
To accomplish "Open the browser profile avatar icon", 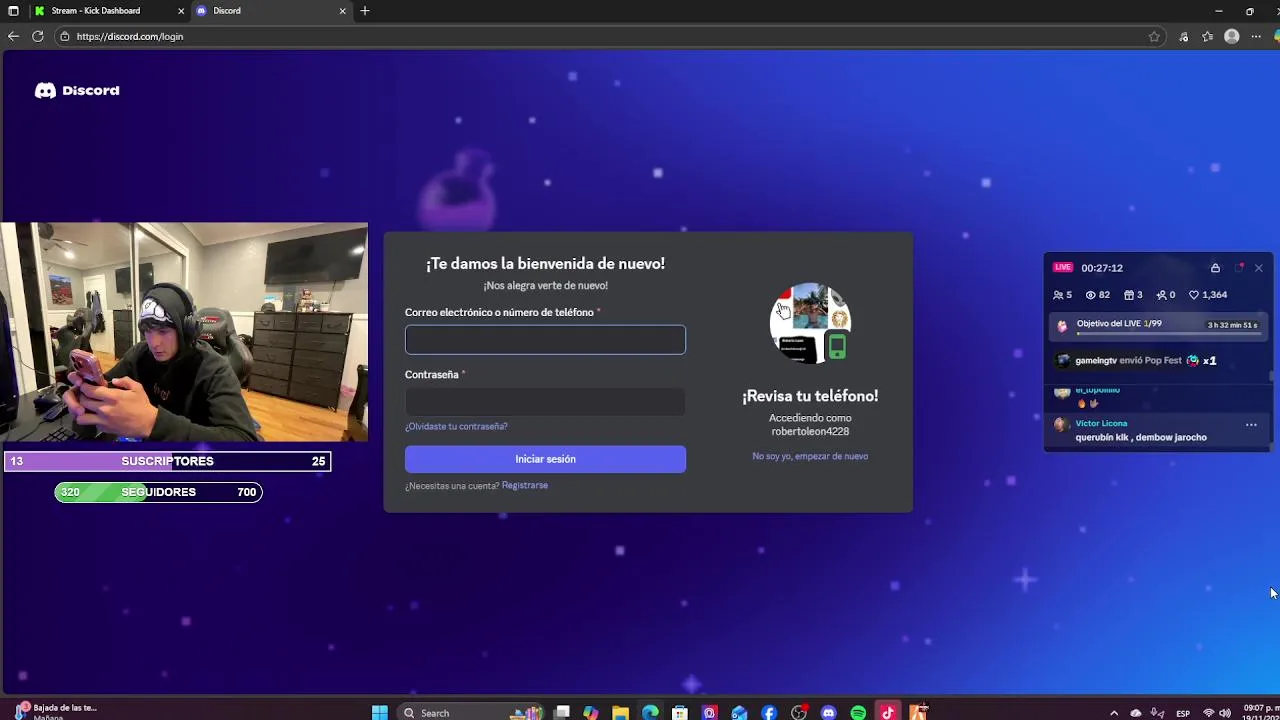I will [x=1232, y=36].
